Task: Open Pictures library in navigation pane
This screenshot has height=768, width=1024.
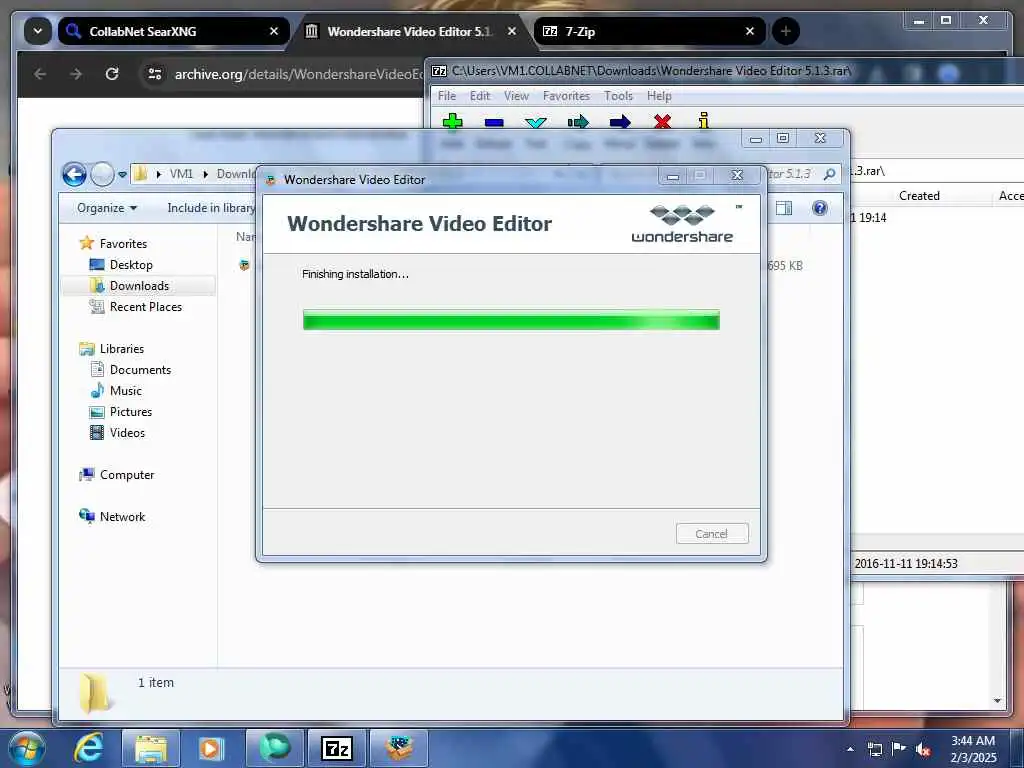Action: (131, 411)
